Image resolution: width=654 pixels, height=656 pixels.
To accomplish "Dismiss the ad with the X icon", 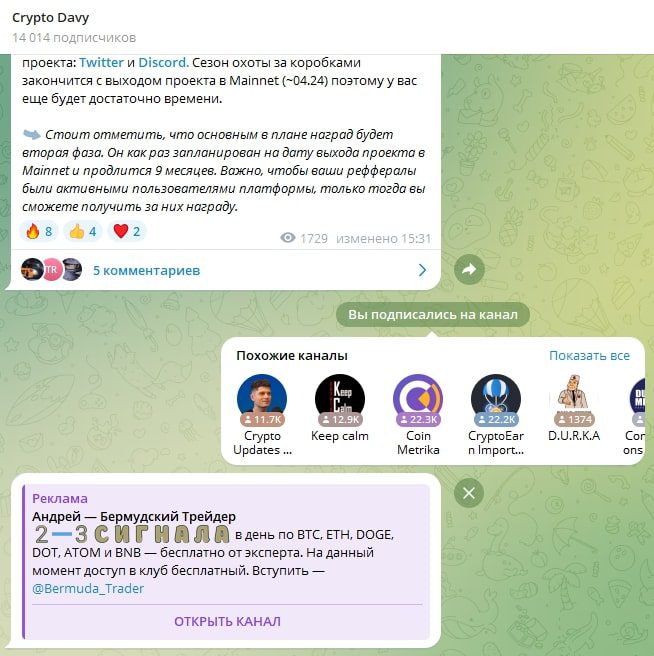I will pos(469,493).
